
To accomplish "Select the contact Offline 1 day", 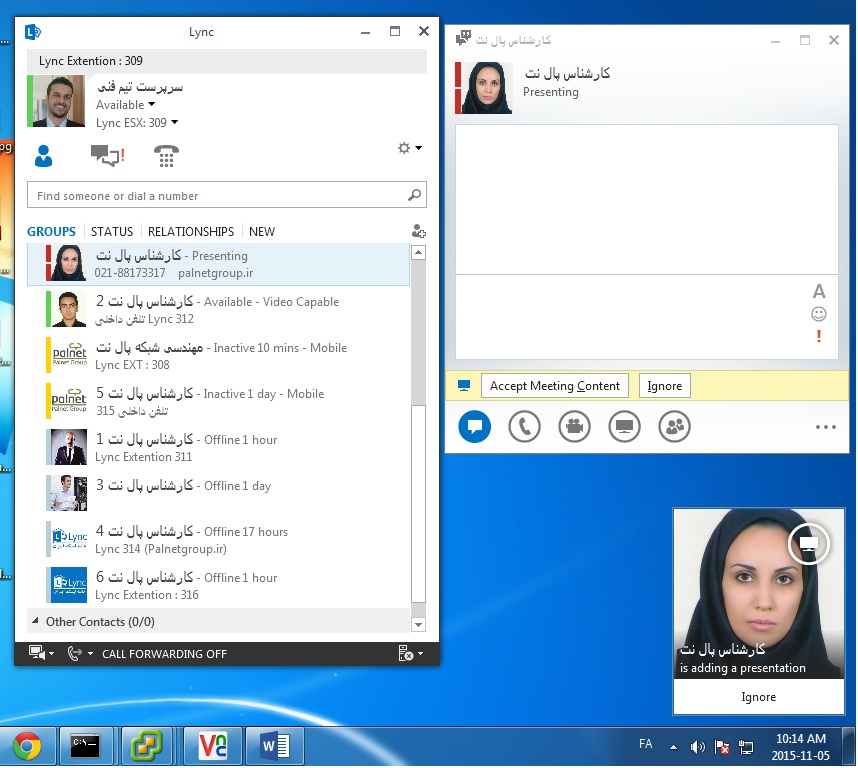I will 218,493.
